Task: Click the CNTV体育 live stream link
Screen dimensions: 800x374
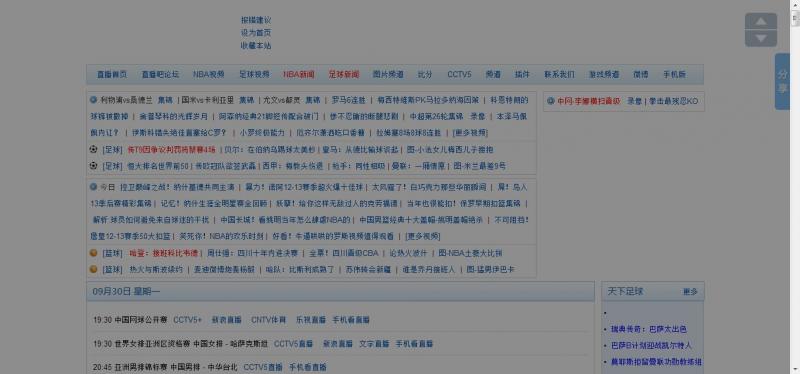Action: [x=269, y=320]
